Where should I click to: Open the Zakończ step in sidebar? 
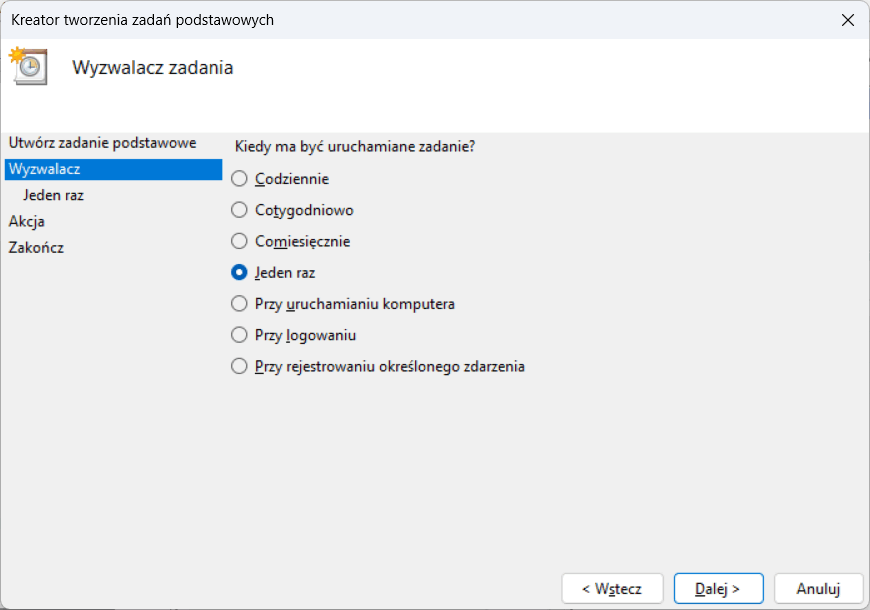coord(36,247)
